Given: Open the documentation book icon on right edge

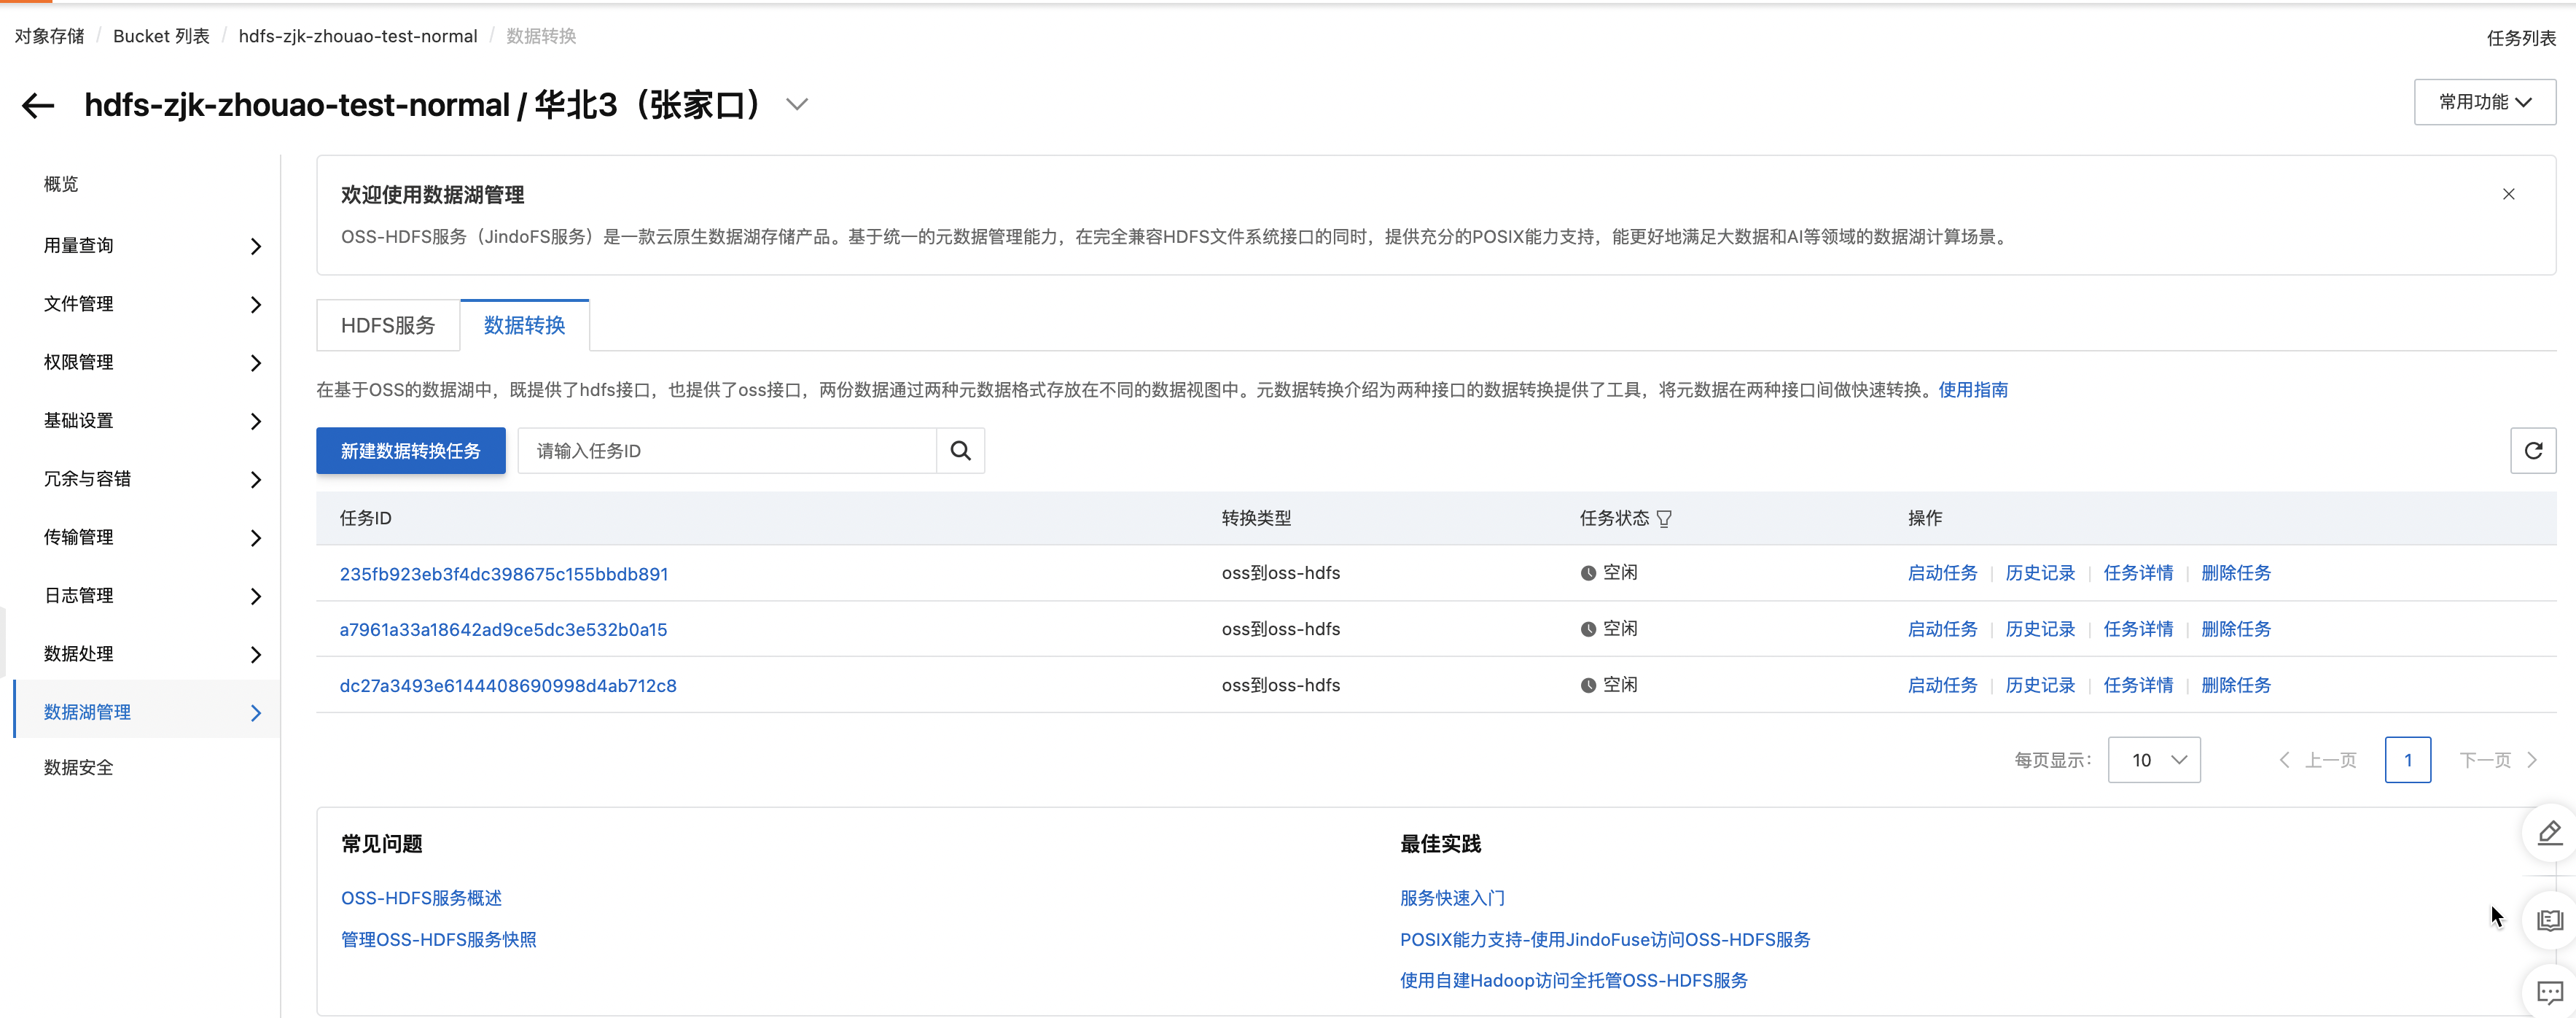Looking at the screenshot, I should 2551,920.
